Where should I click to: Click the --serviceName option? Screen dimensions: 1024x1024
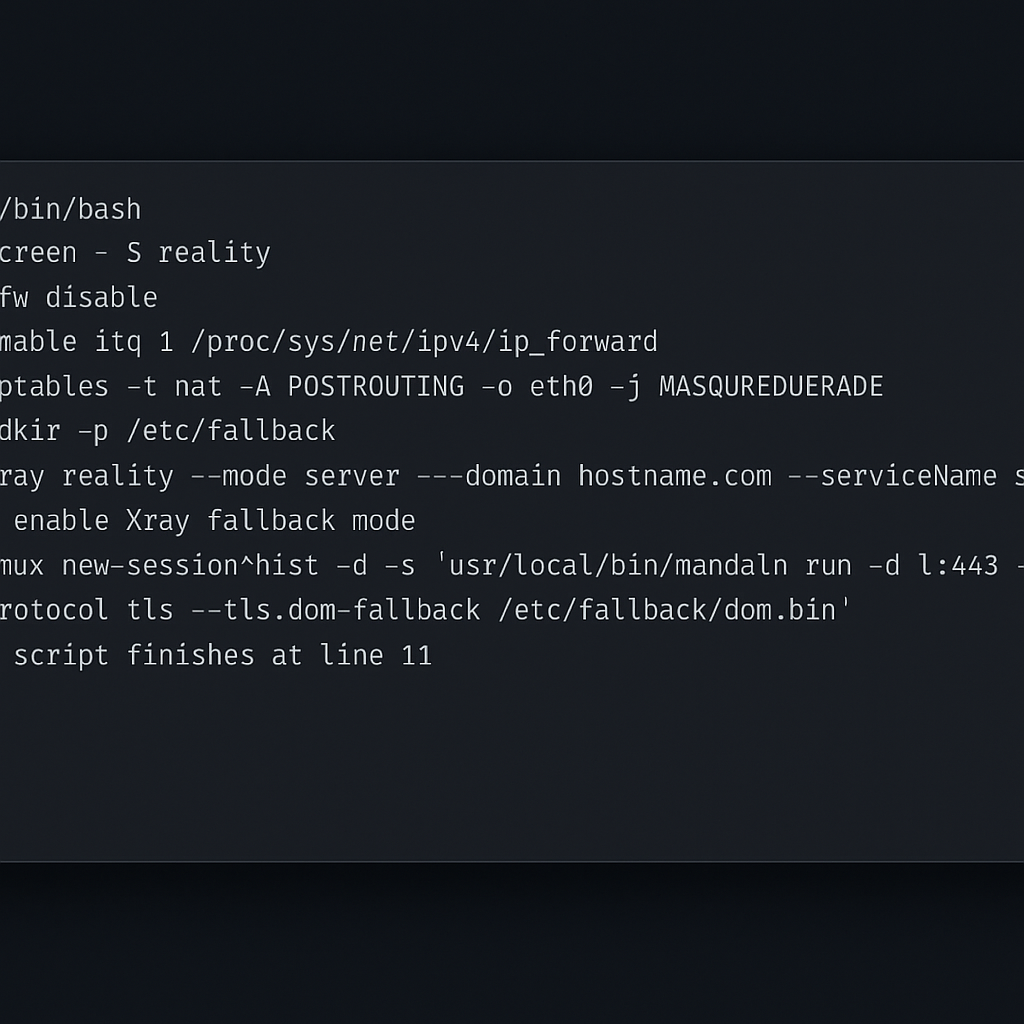[892, 475]
